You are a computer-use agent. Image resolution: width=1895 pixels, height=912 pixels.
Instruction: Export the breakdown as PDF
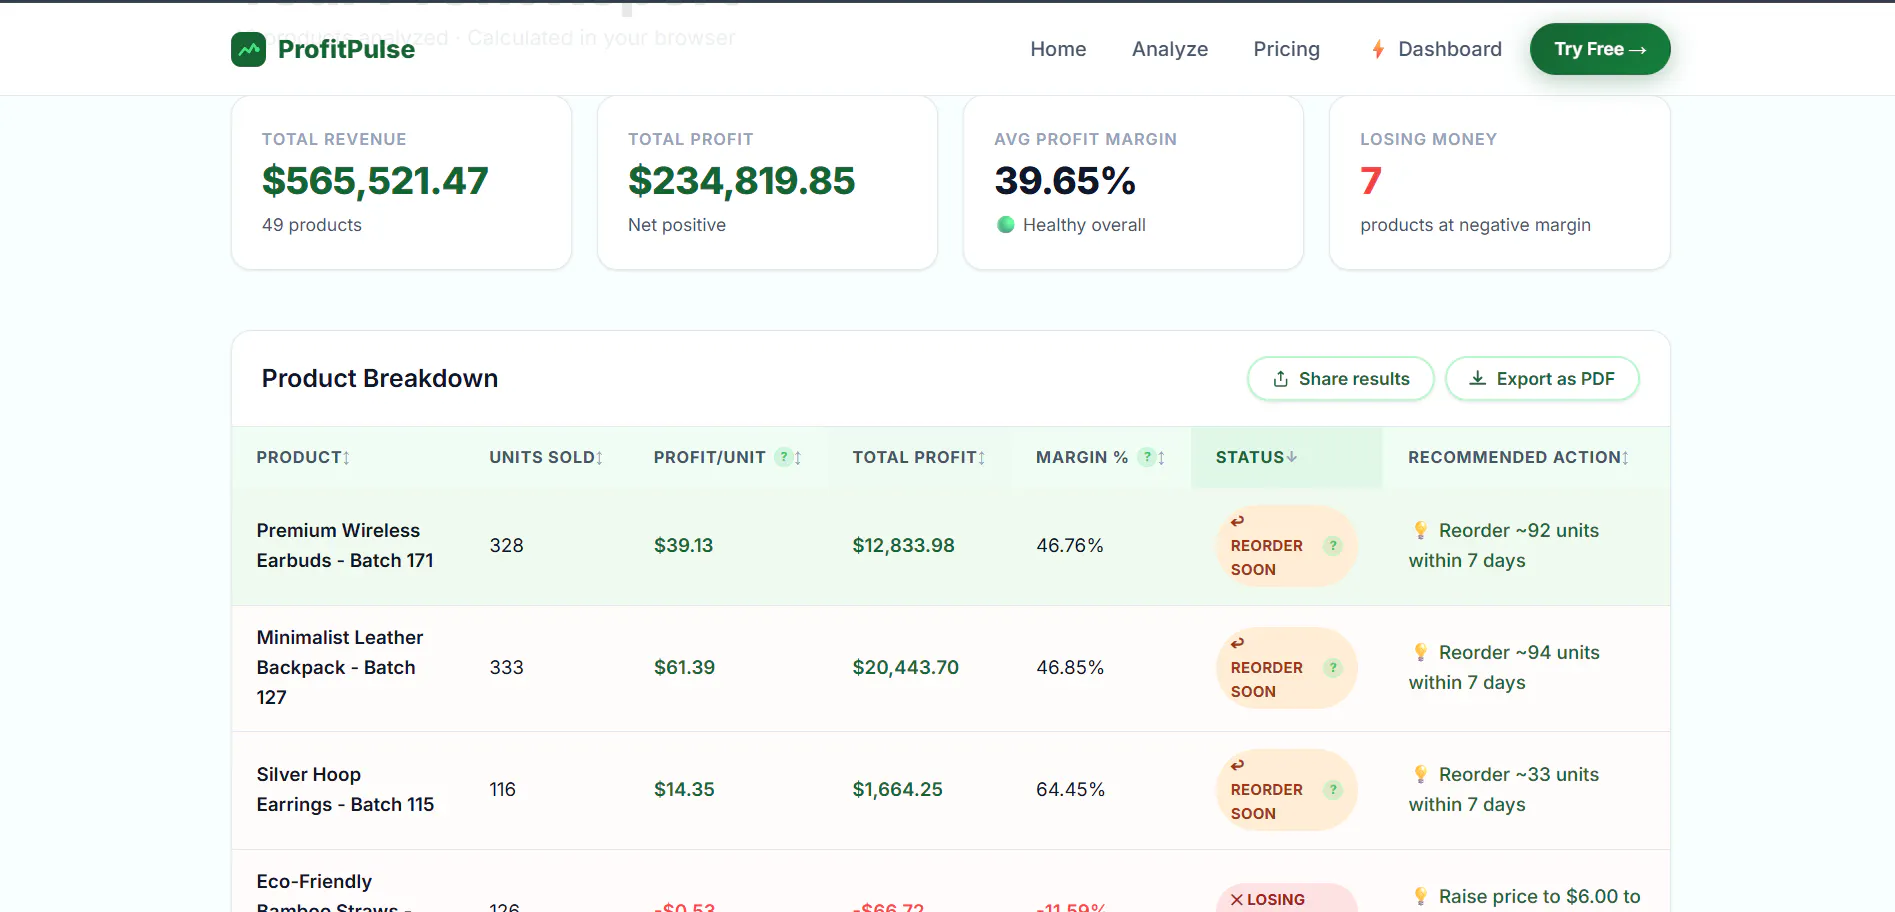click(1542, 379)
